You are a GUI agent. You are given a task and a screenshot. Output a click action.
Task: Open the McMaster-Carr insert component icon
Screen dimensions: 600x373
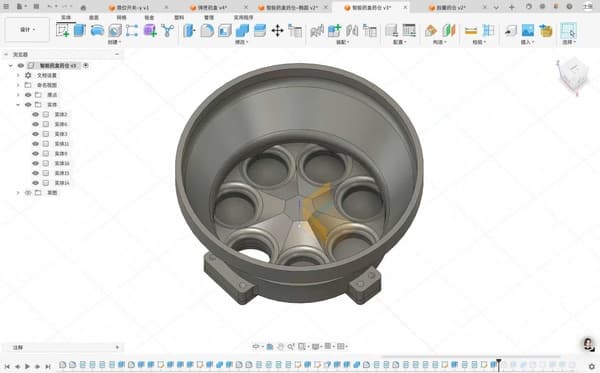[x=546, y=30]
